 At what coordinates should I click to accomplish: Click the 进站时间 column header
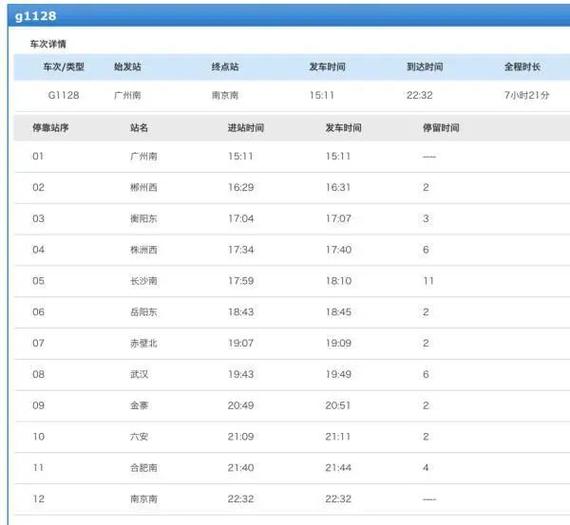click(246, 128)
